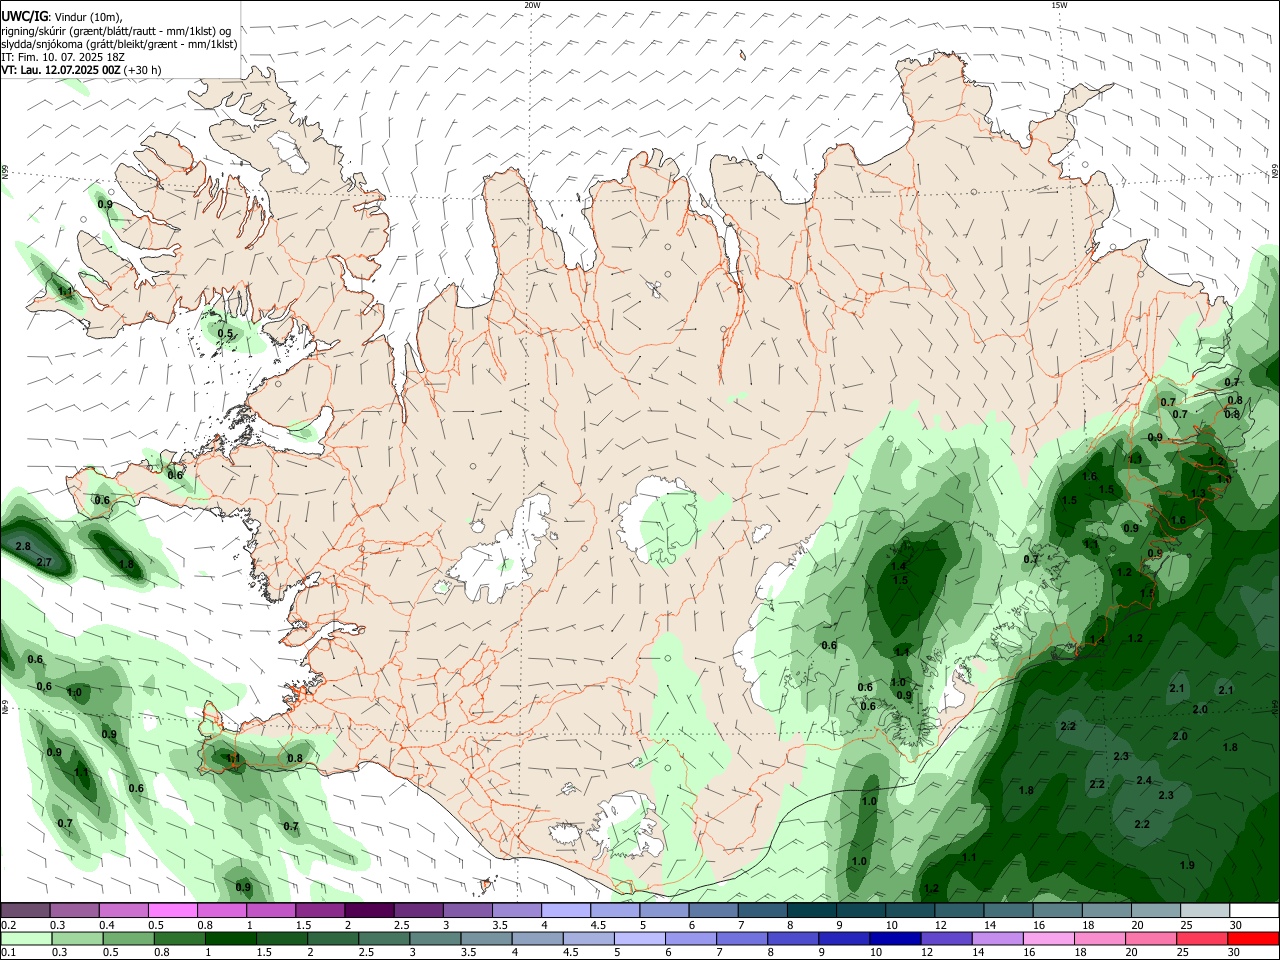This screenshot has height=960, width=1280.
Task: Pick the light purple 14 mm rain swatch
Action: (997, 939)
